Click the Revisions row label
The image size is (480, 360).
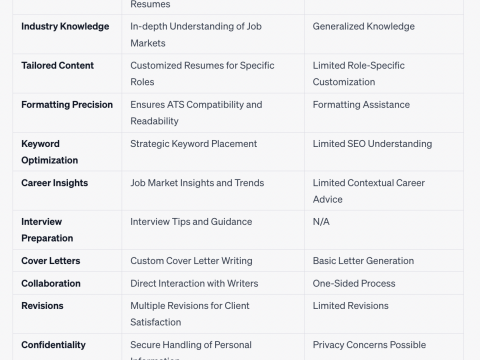coord(42,306)
